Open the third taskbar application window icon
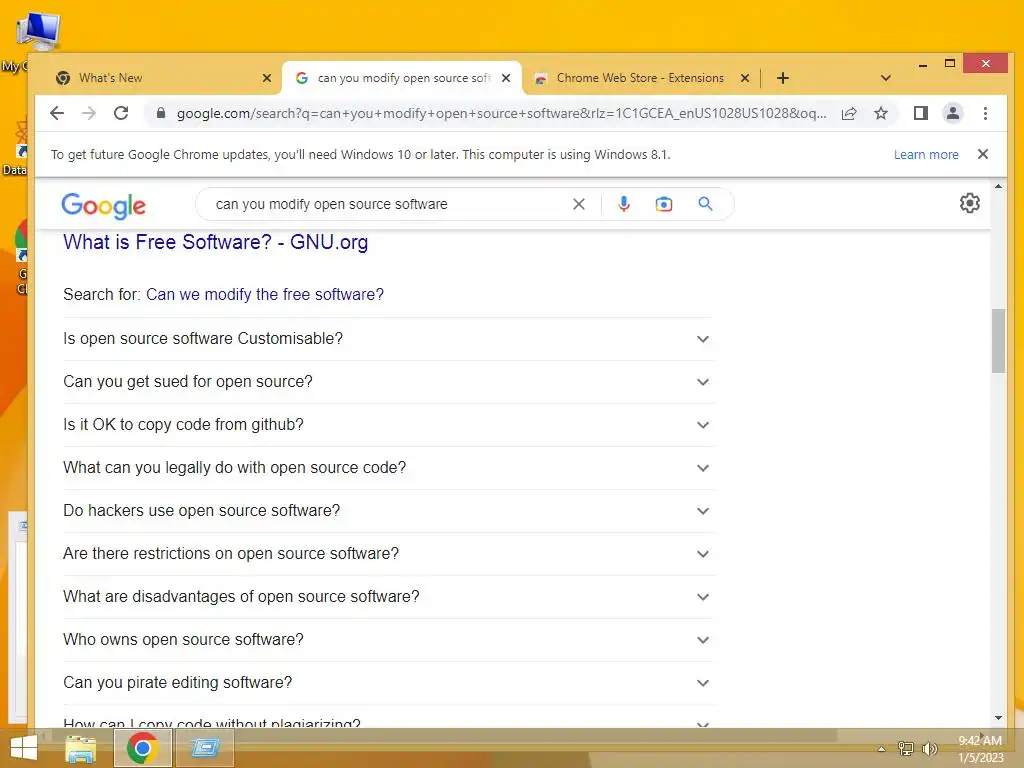 click(x=205, y=748)
